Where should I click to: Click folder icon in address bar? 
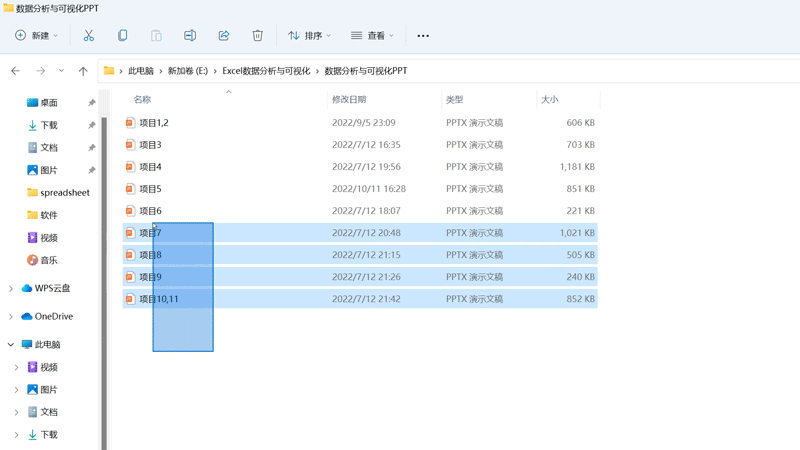click(109, 71)
